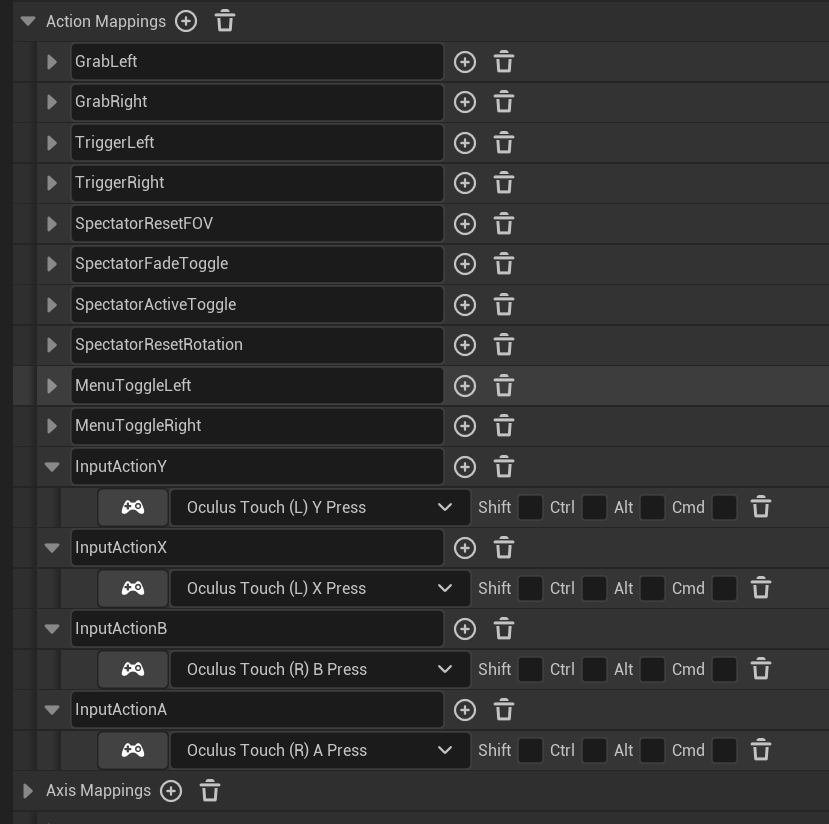Expand the TriggerRight mapping
This screenshot has width=829, height=824.
click(x=52, y=183)
